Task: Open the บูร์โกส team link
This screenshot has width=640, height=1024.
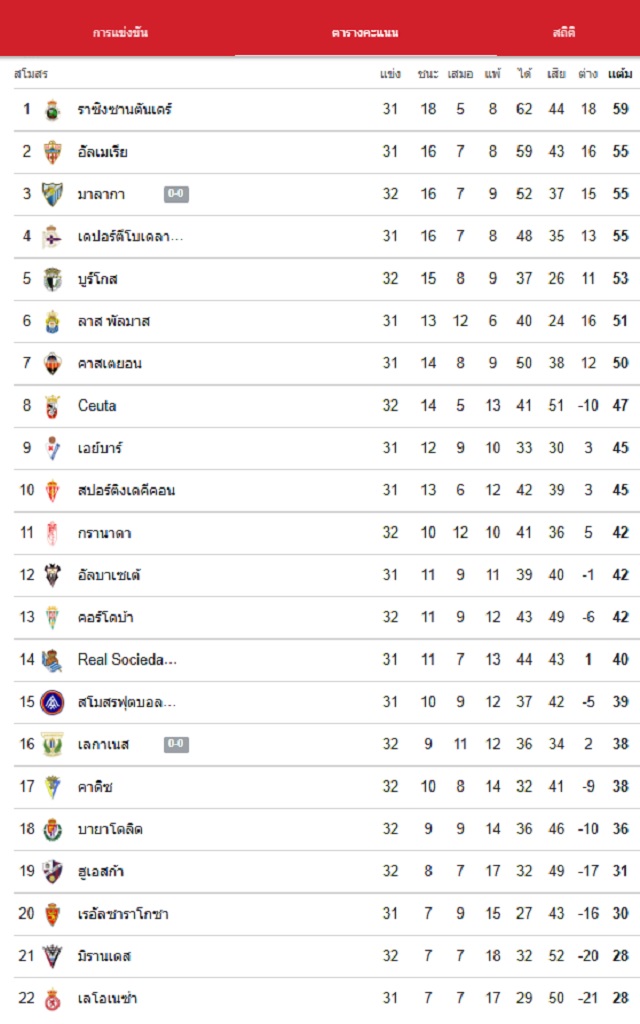Action: tap(98, 279)
